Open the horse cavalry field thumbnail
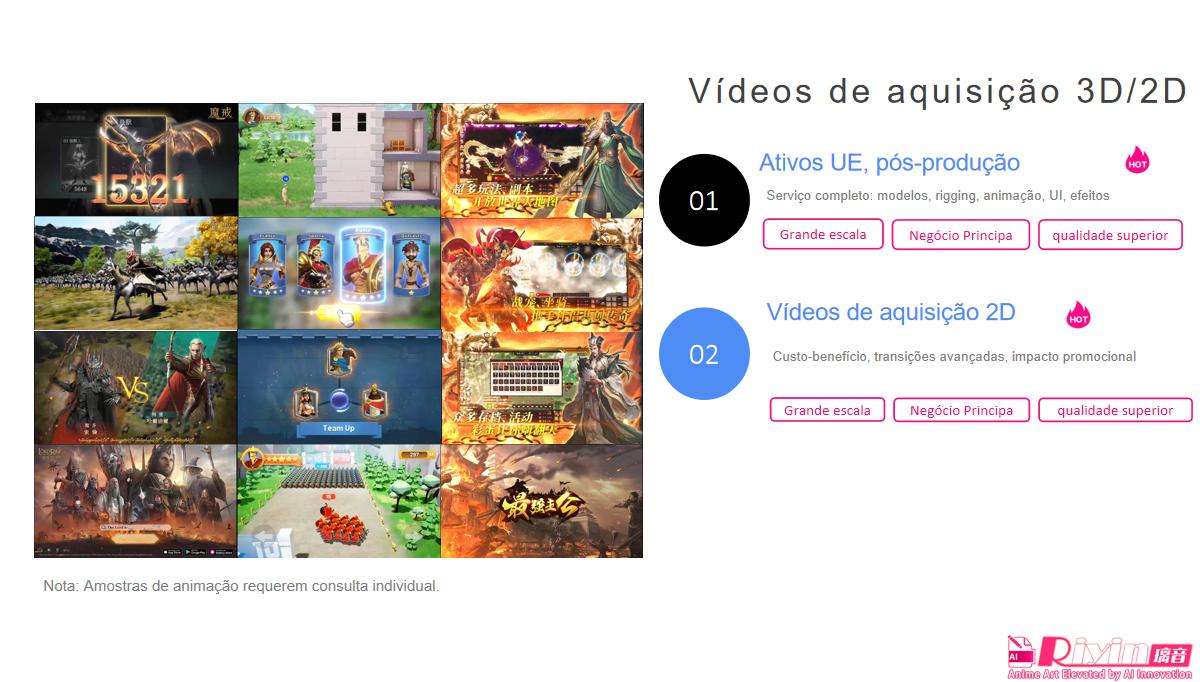 136,274
